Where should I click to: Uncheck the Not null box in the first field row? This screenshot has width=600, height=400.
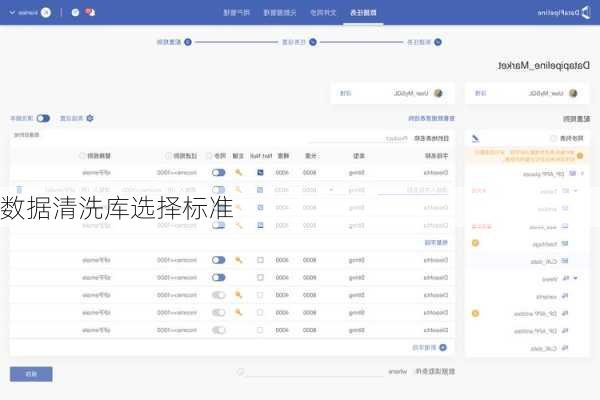click(x=260, y=173)
